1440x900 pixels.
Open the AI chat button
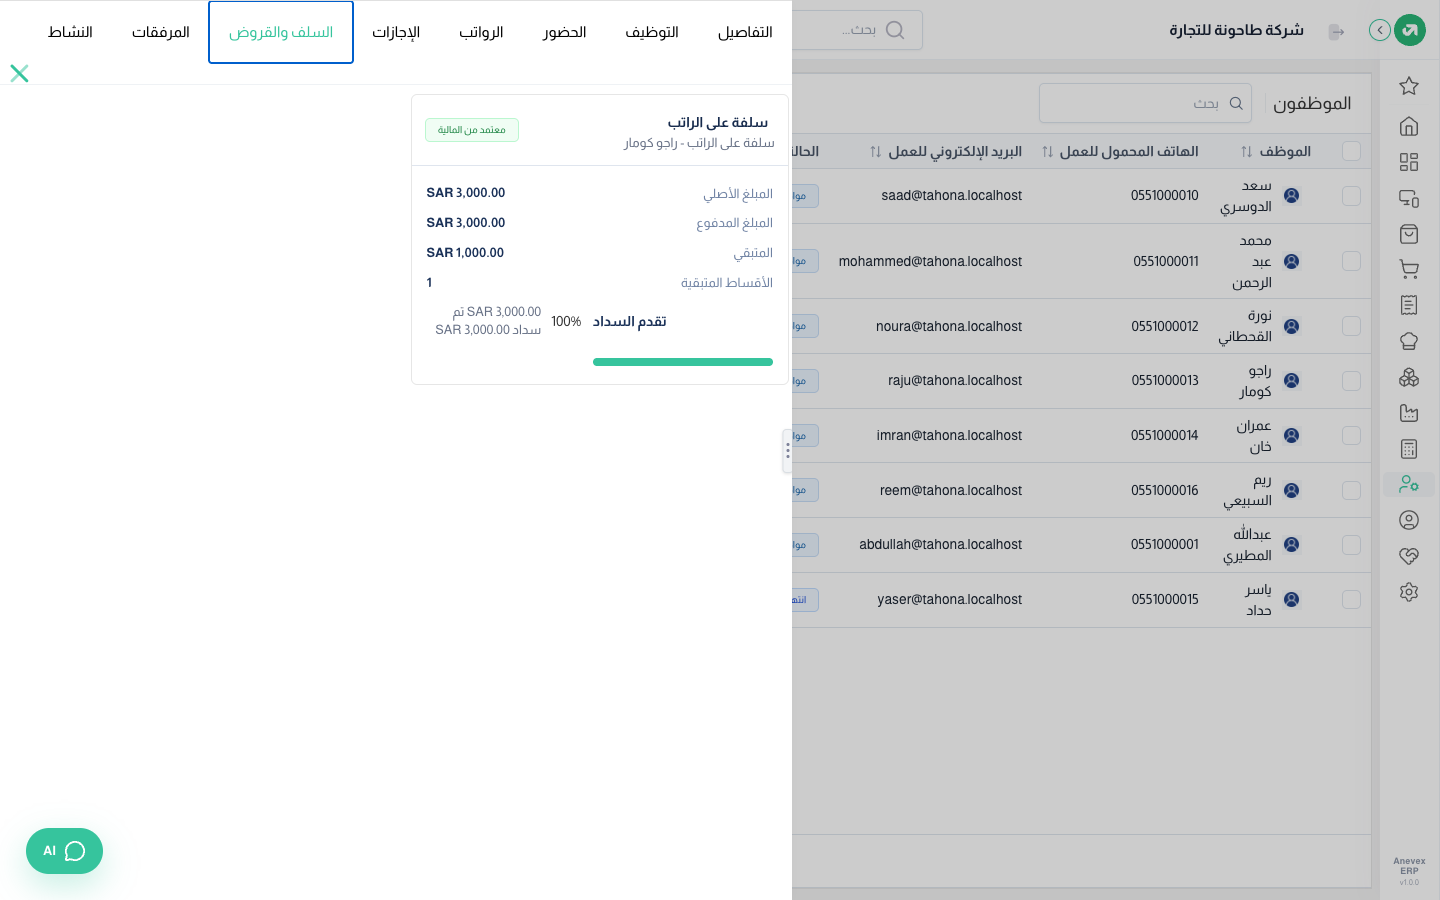[64, 851]
